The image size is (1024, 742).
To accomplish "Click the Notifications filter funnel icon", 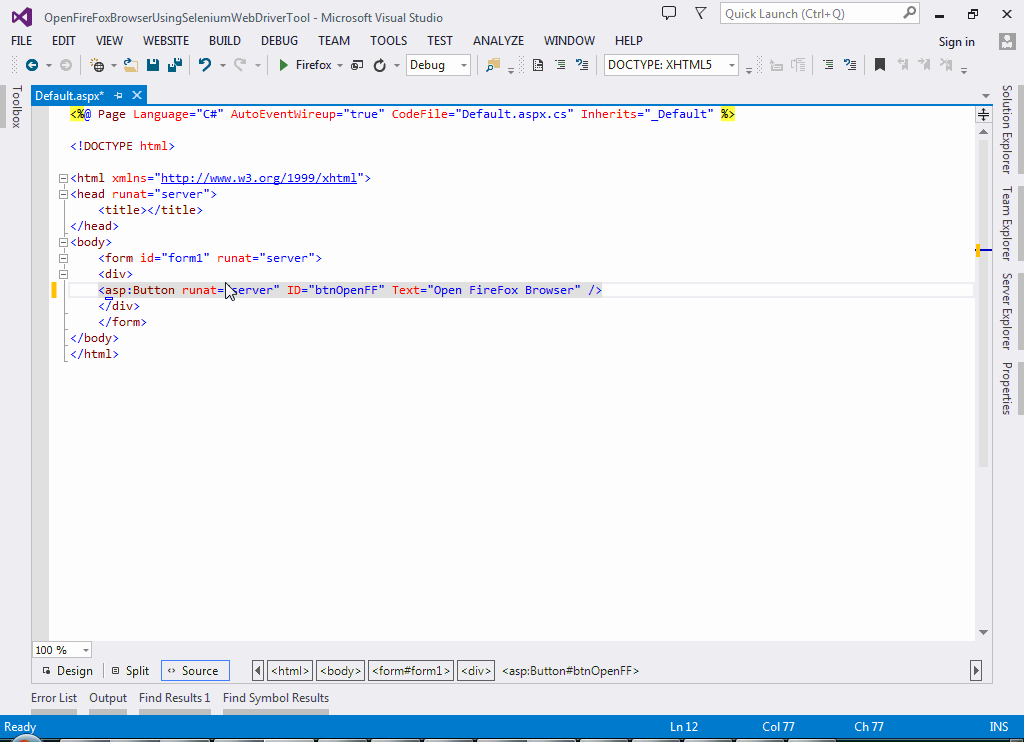I will pos(700,13).
